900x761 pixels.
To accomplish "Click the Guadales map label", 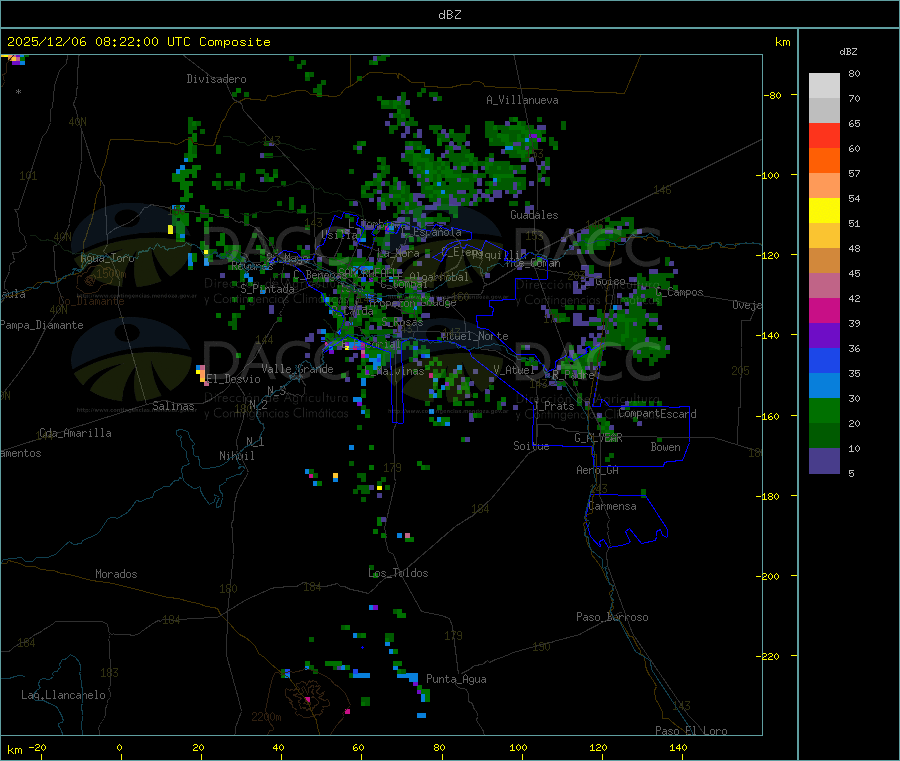I will (x=534, y=215).
